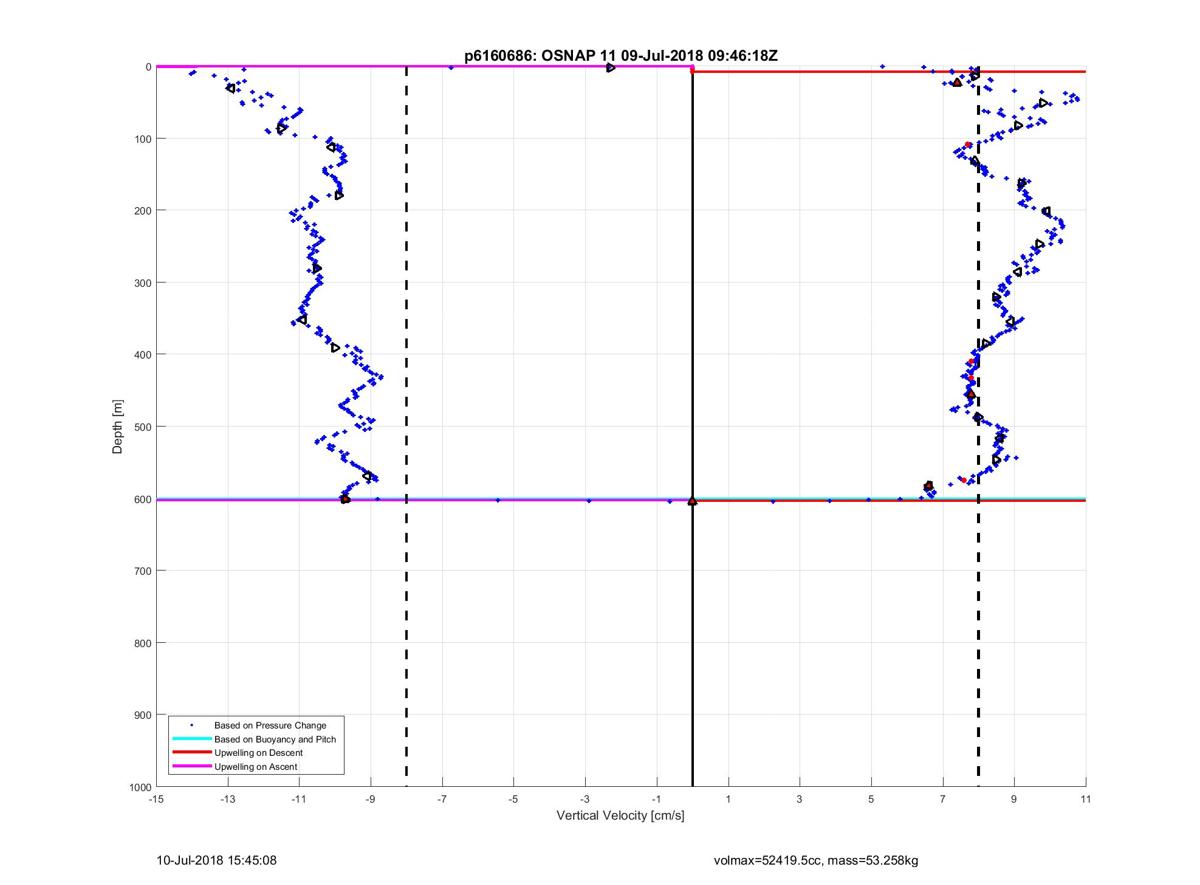Click depth tick label 400

pos(141,355)
